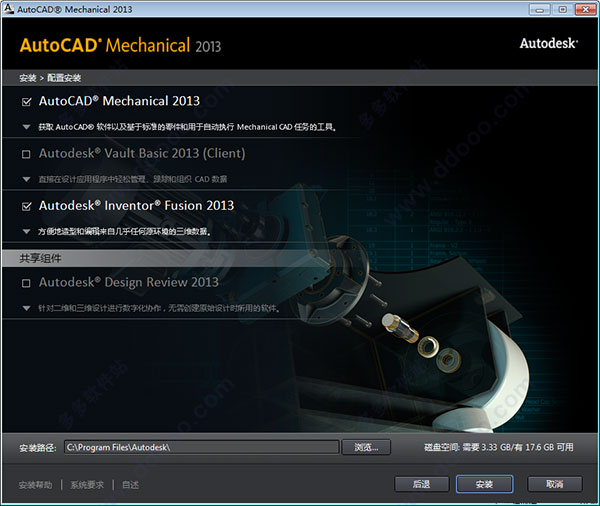This screenshot has height=506, width=600.
Task: Expand Inventor Fusion 2013 description arrow
Action: click(x=26, y=231)
